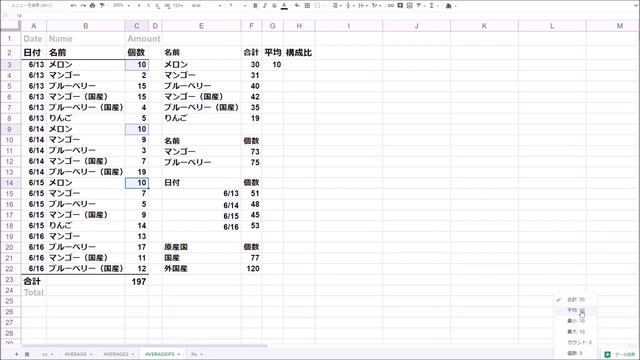
Task: Open the font size dropdown
Action: pyautogui.click(x=237, y=6)
